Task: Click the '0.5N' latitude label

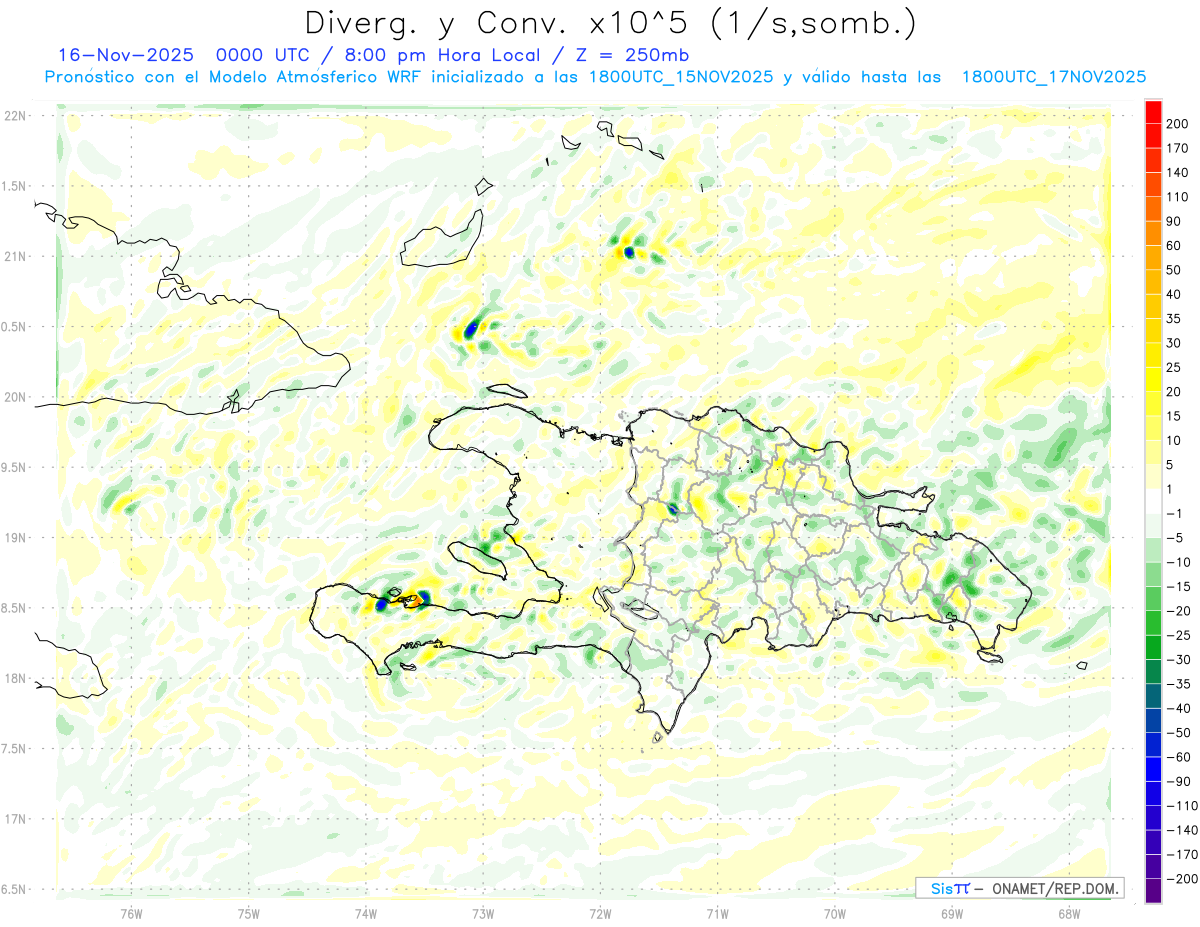Action: [15, 327]
